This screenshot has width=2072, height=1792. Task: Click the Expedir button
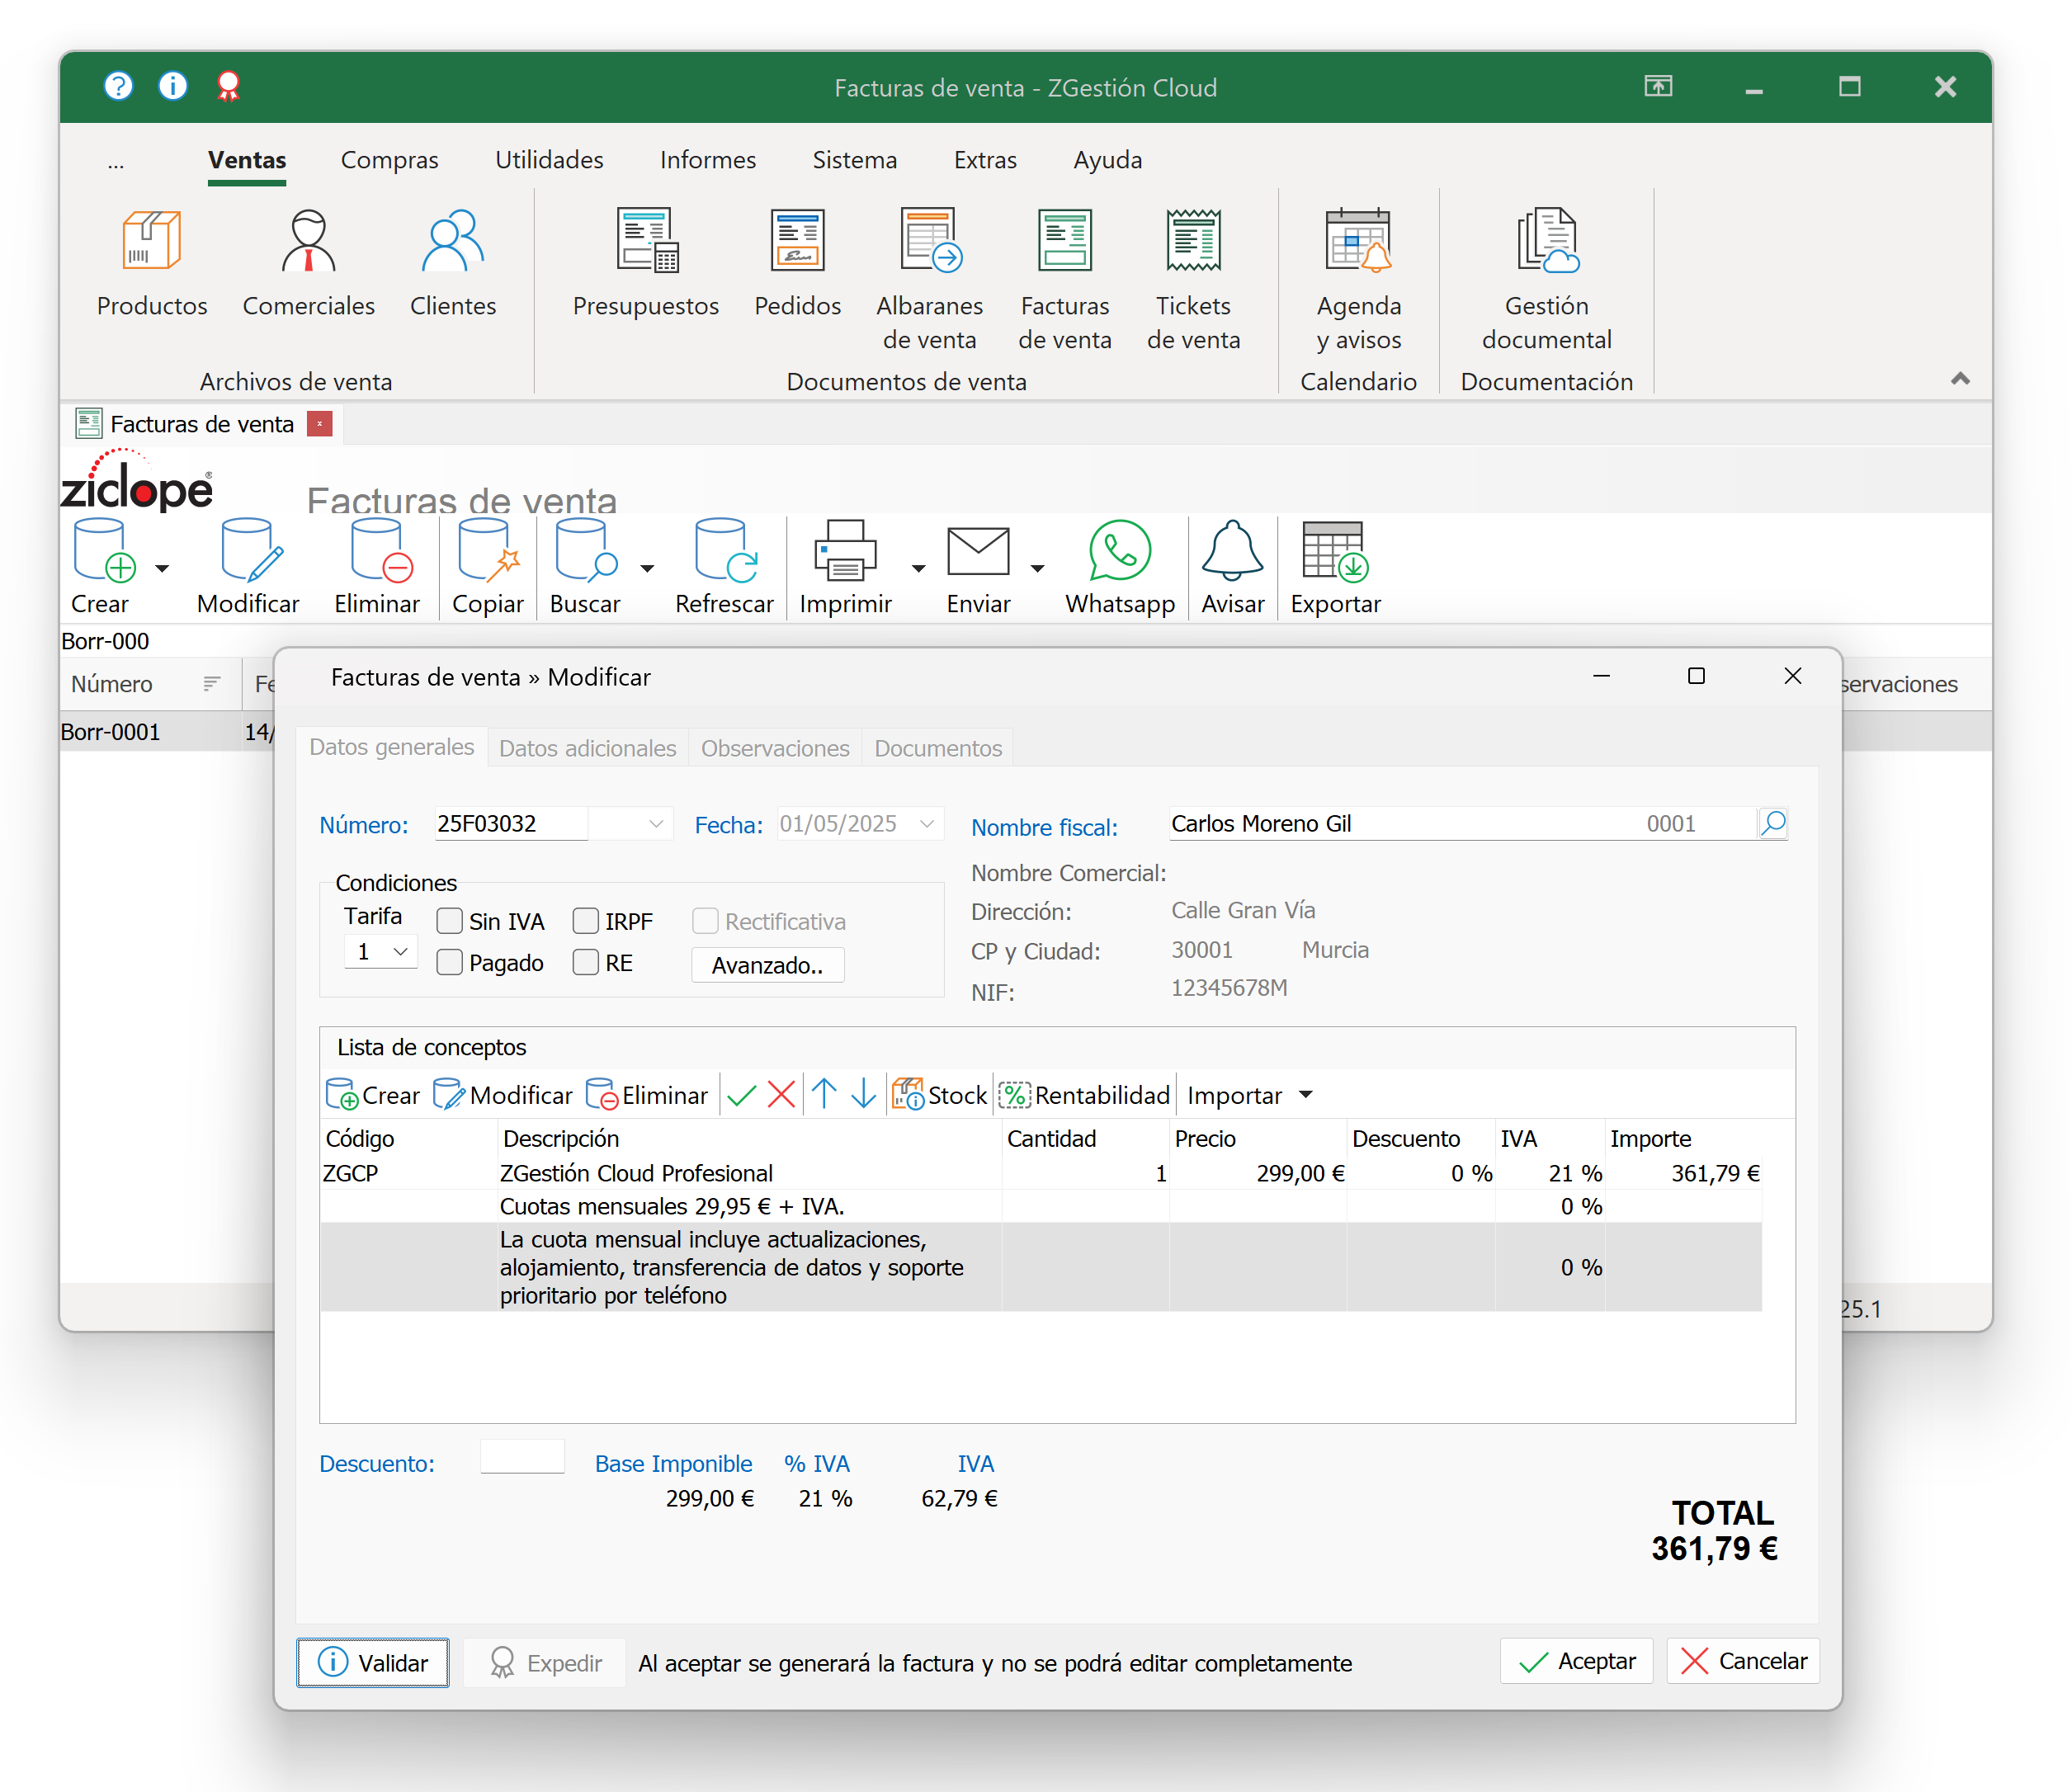pyautogui.click(x=545, y=1662)
